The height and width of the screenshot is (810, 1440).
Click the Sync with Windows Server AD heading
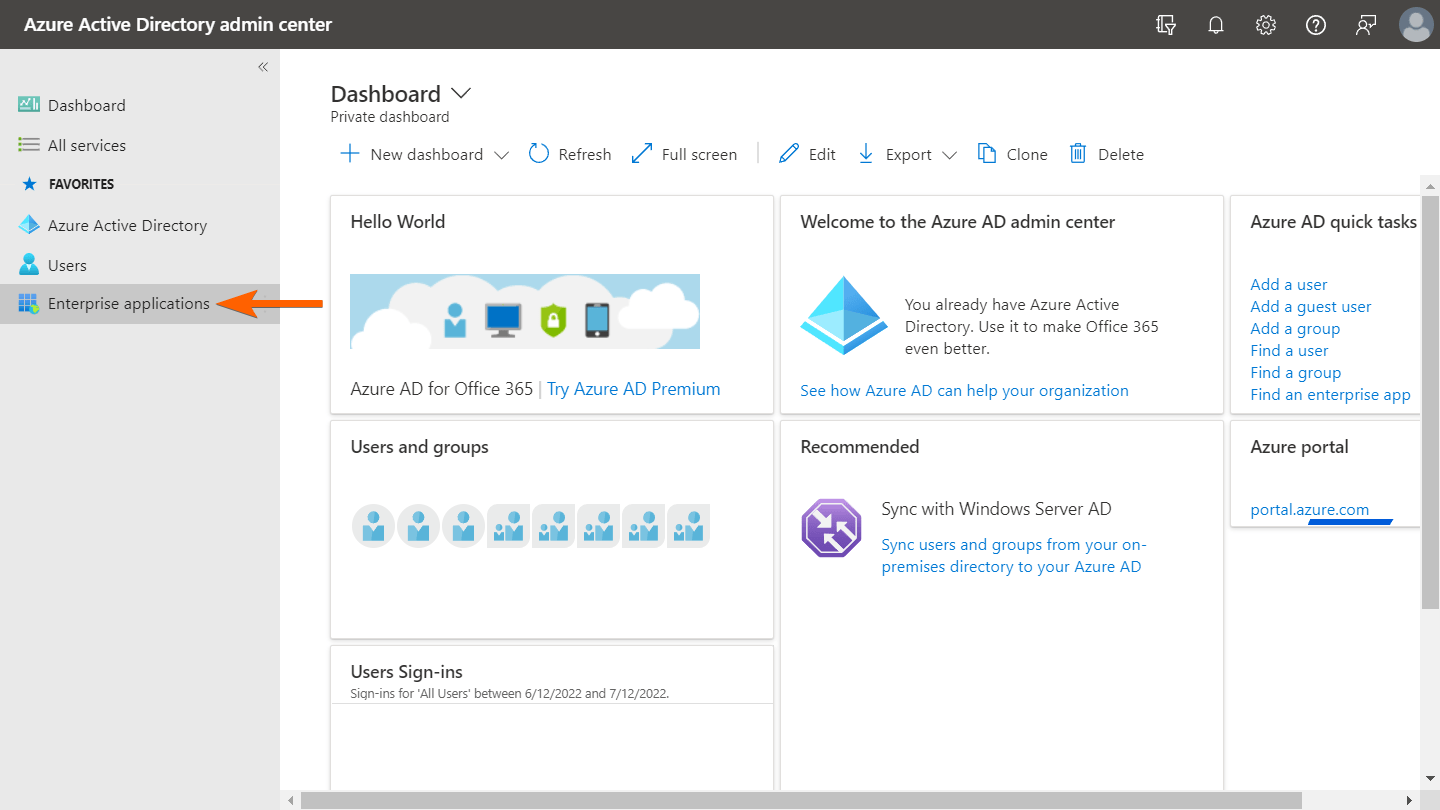tap(996, 509)
